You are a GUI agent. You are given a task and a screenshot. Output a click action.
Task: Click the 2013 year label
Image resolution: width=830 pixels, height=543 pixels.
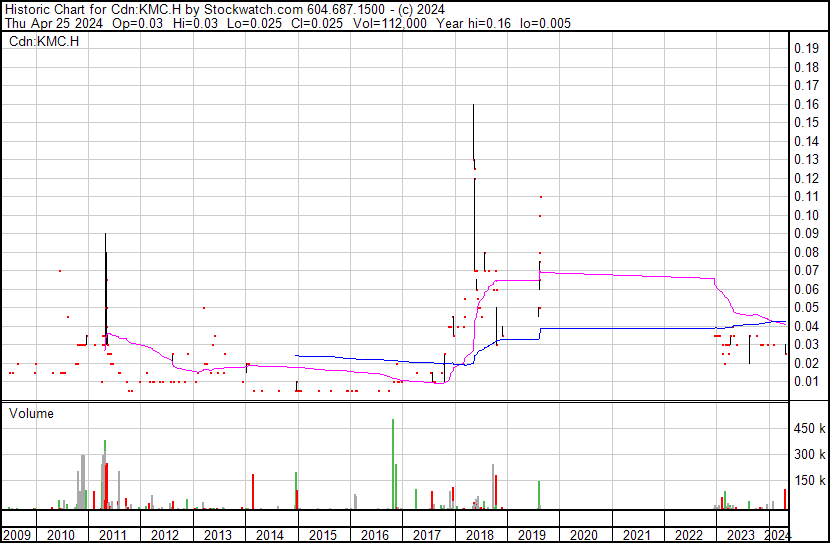218,535
